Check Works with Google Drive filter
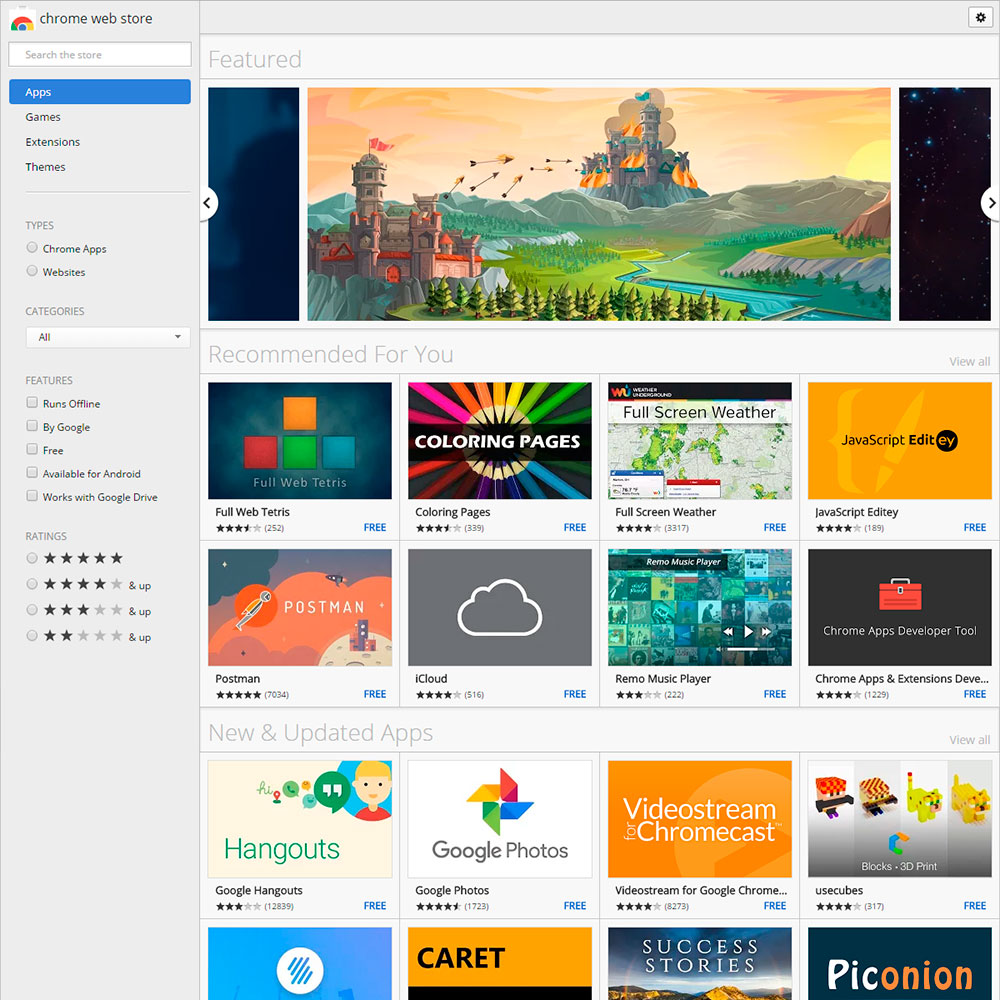 click(x=32, y=496)
